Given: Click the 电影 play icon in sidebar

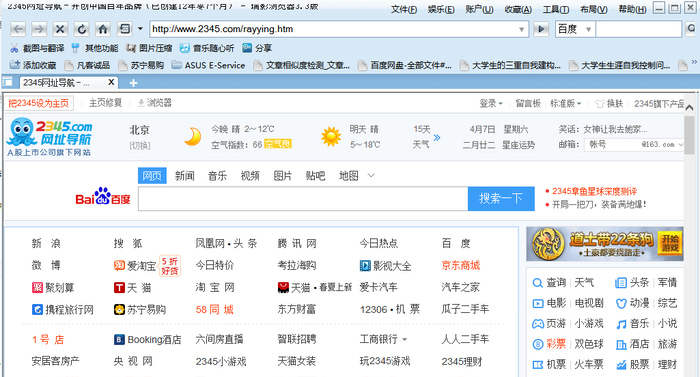Looking at the screenshot, I should click(x=538, y=304).
